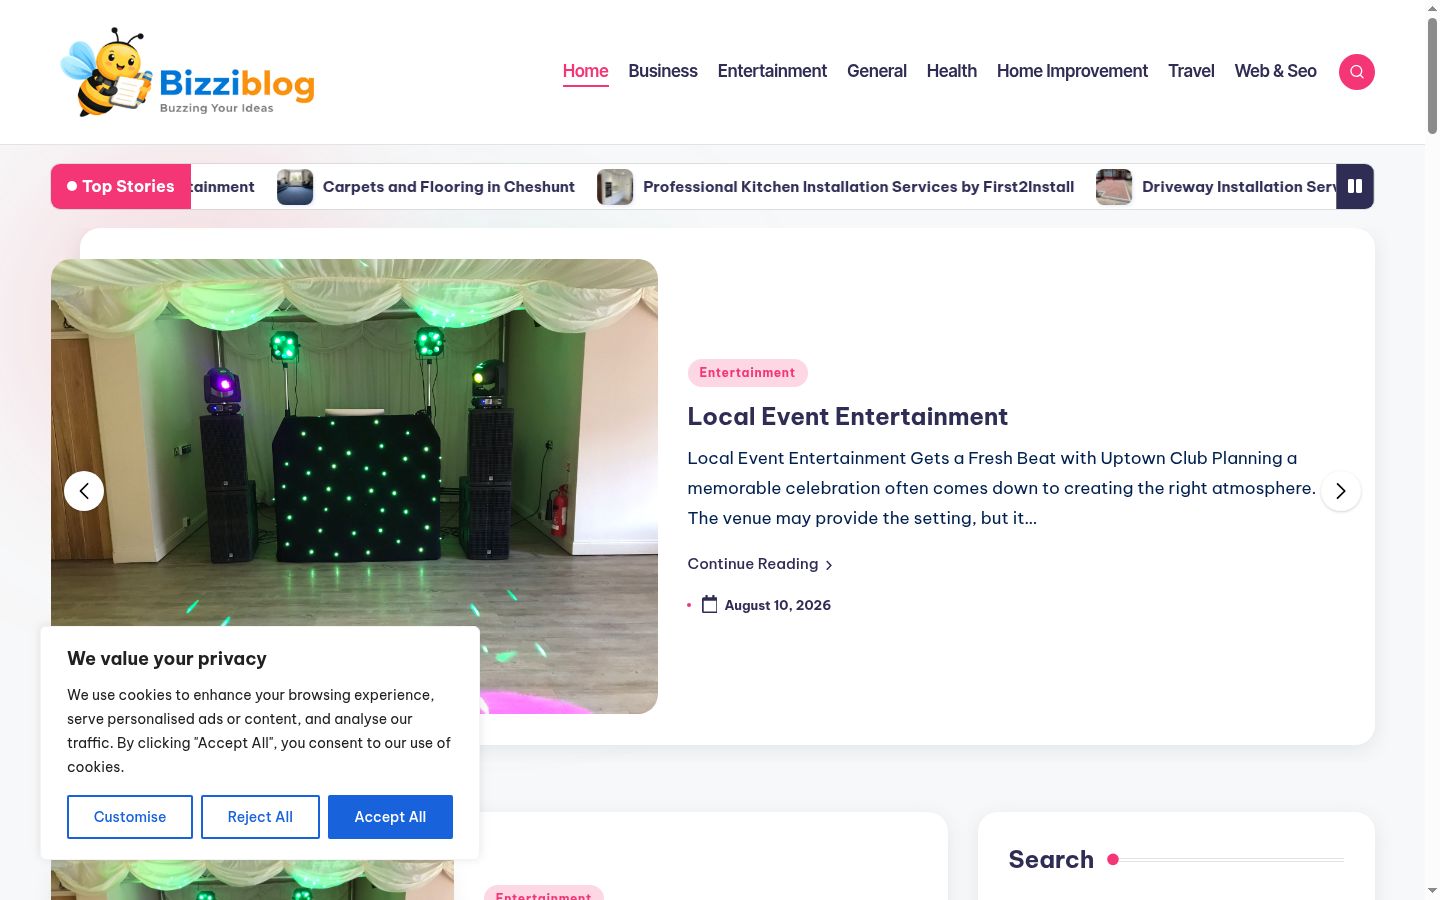
Task: Click the calendar icon beside August 10, 2026
Action: [x=709, y=605]
